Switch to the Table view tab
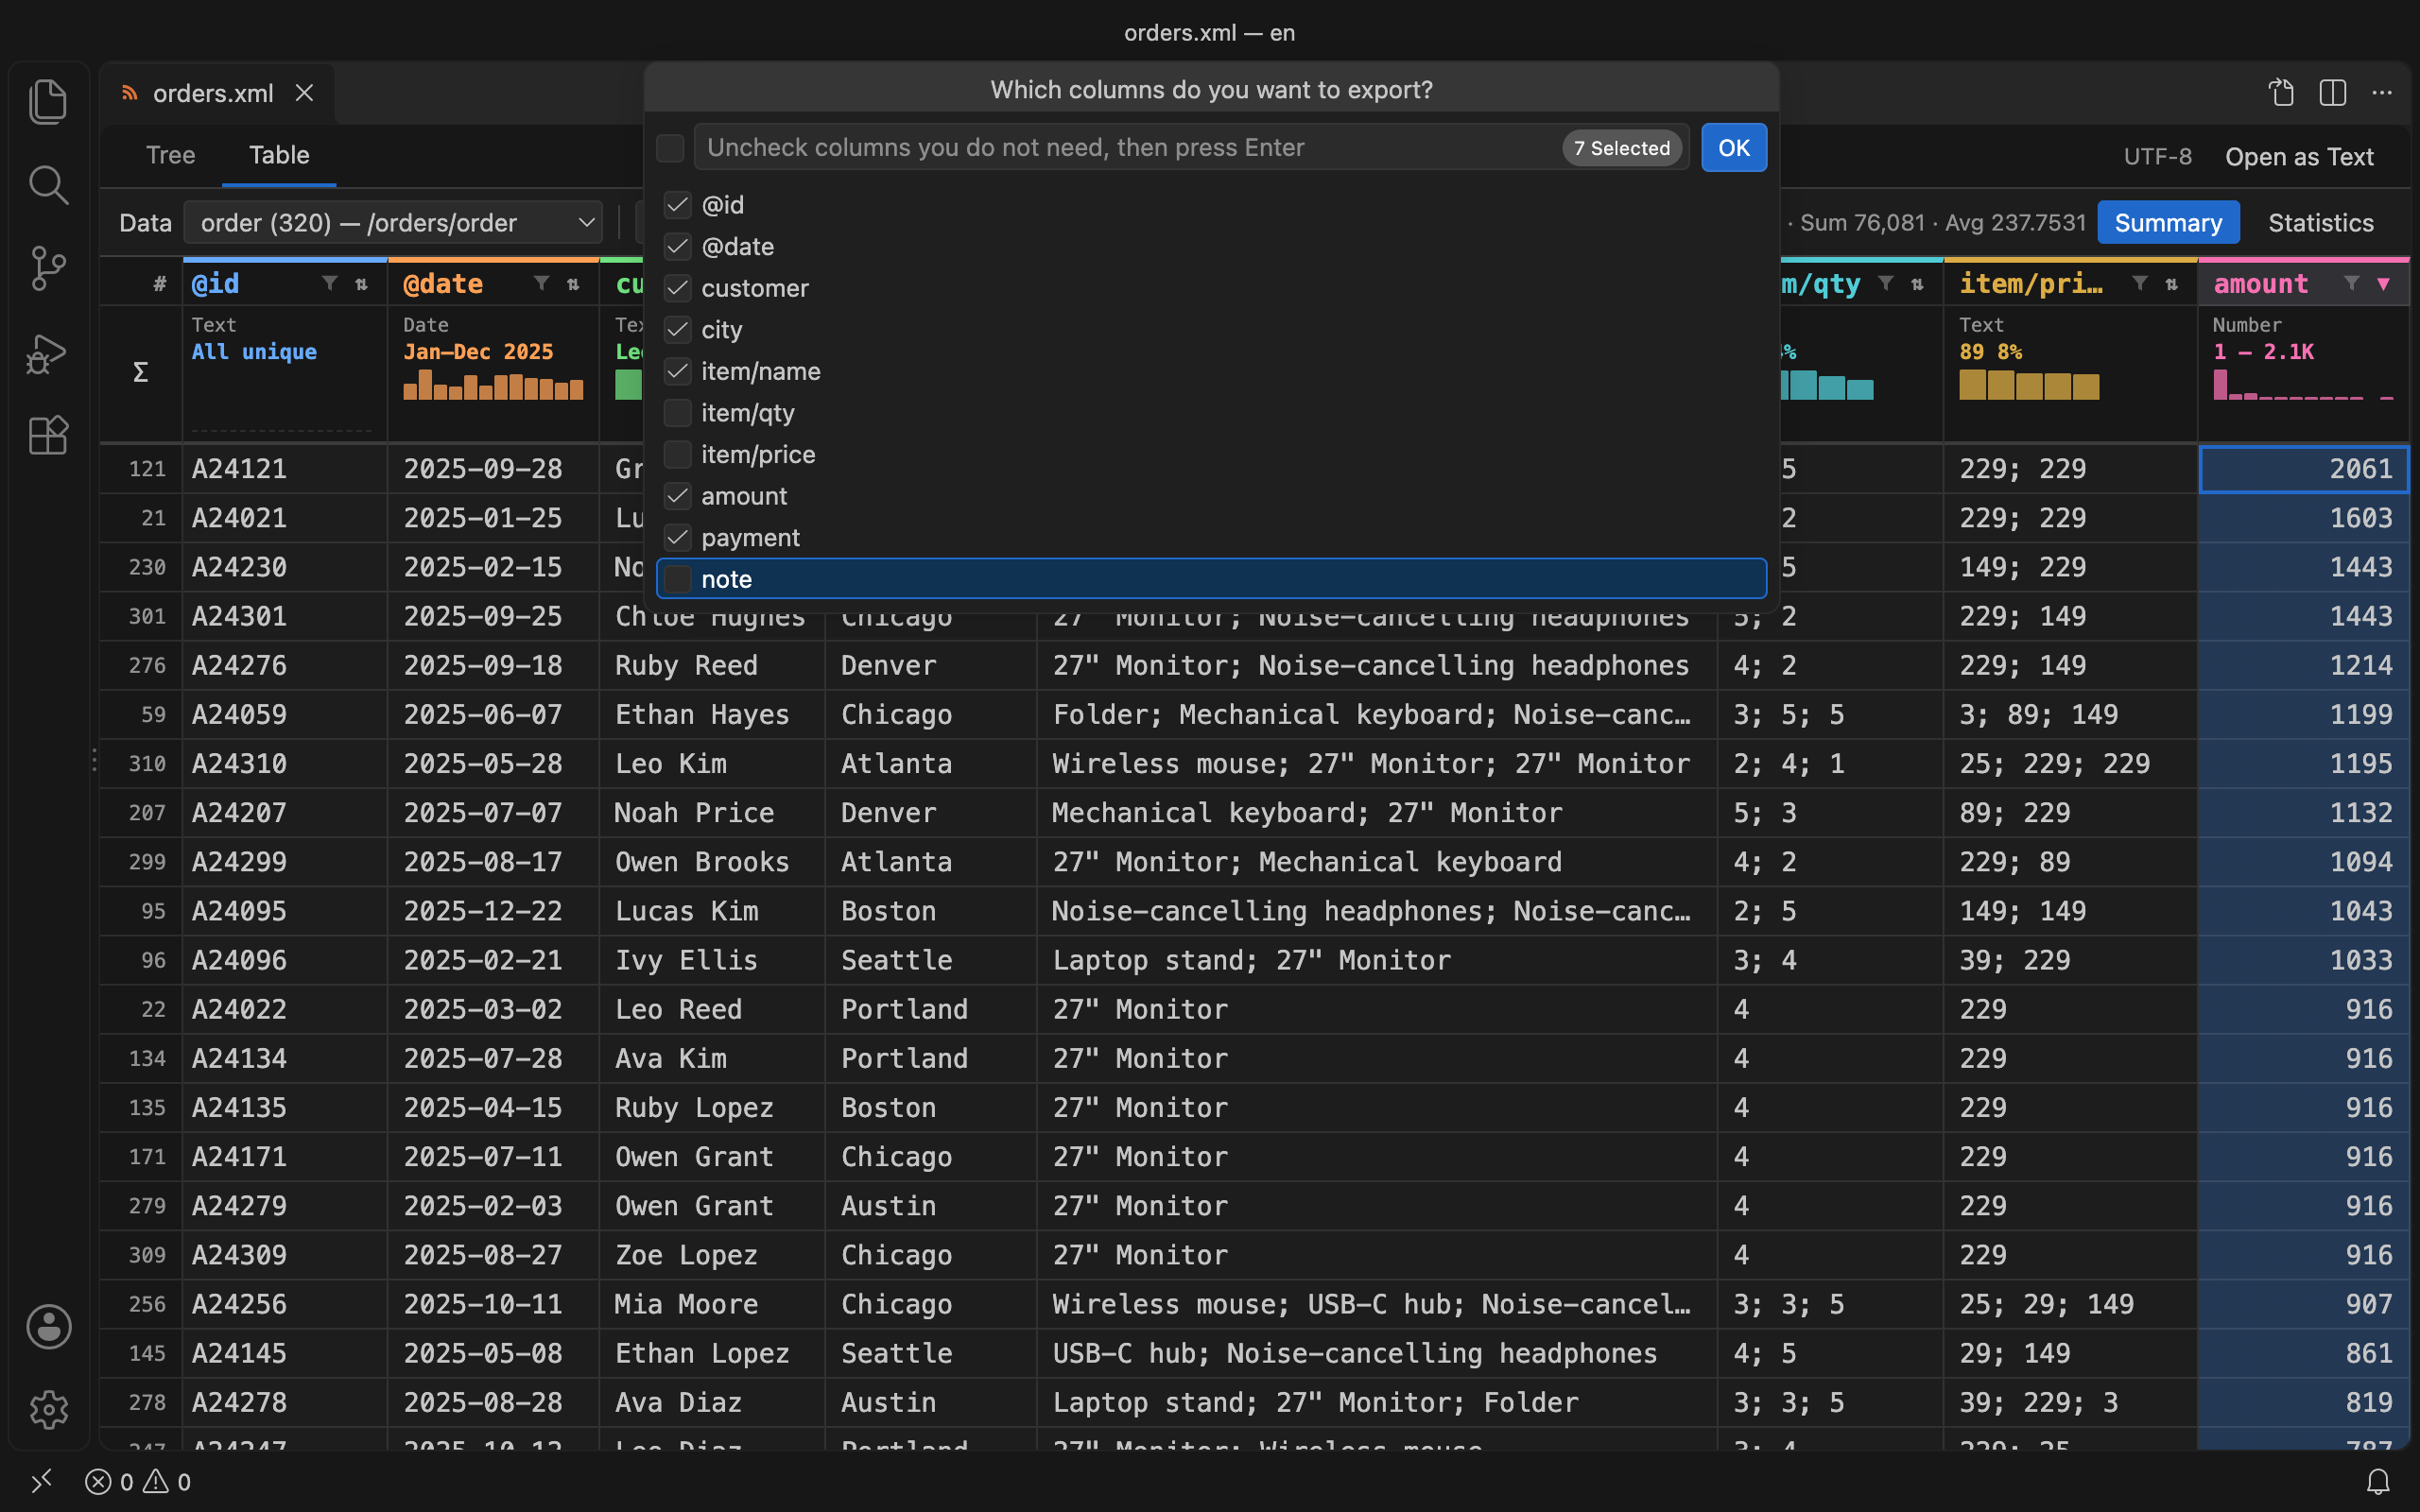This screenshot has width=2420, height=1512. [x=279, y=155]
